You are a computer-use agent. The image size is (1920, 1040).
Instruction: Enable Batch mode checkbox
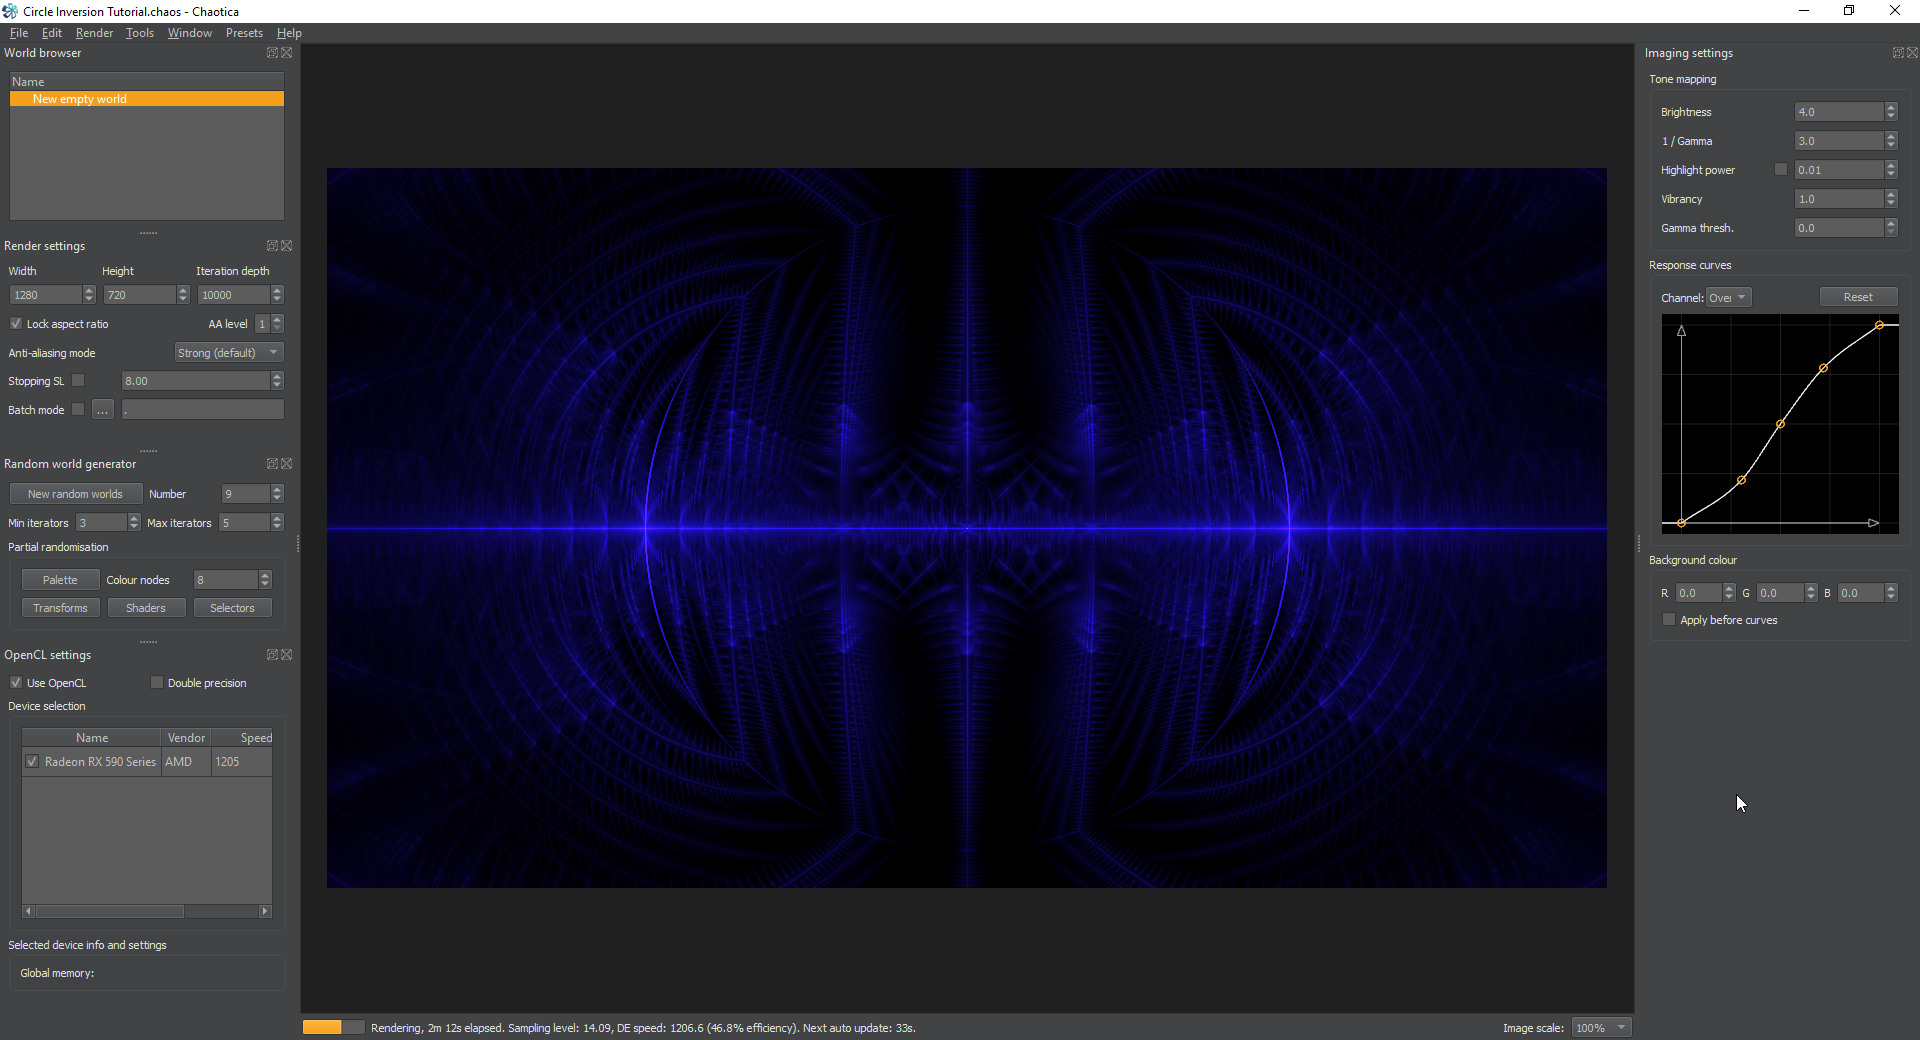coord(78,409)
